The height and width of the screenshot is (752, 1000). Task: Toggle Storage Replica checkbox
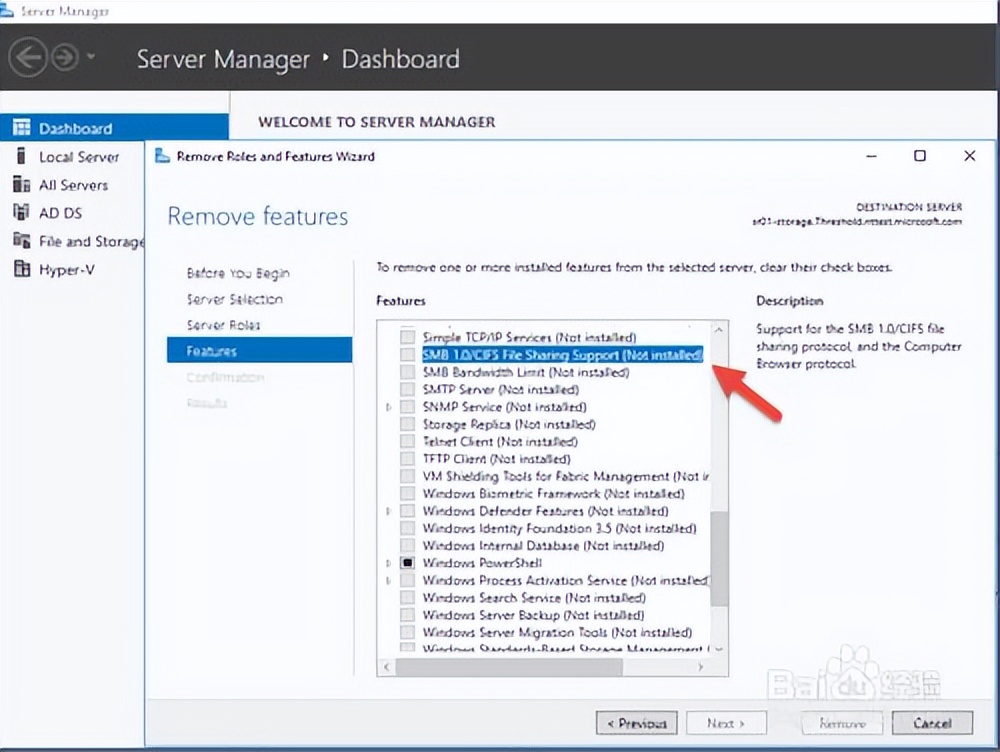pyautogui.click(x=408, y=424)
